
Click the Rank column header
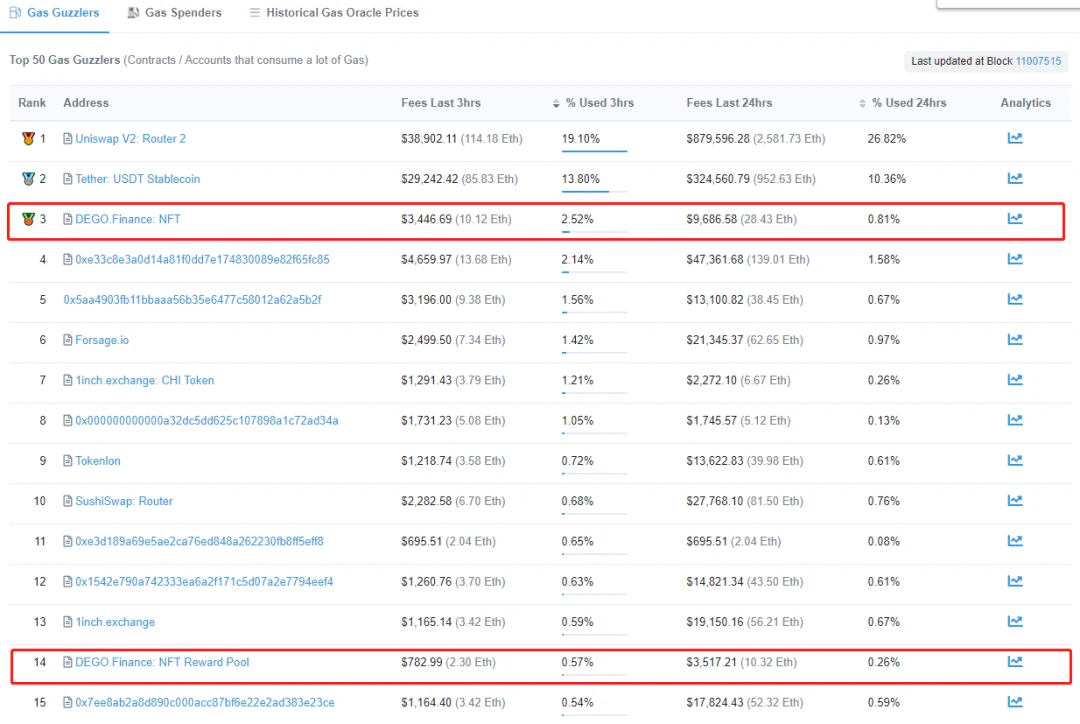click(x=32, y=103)
